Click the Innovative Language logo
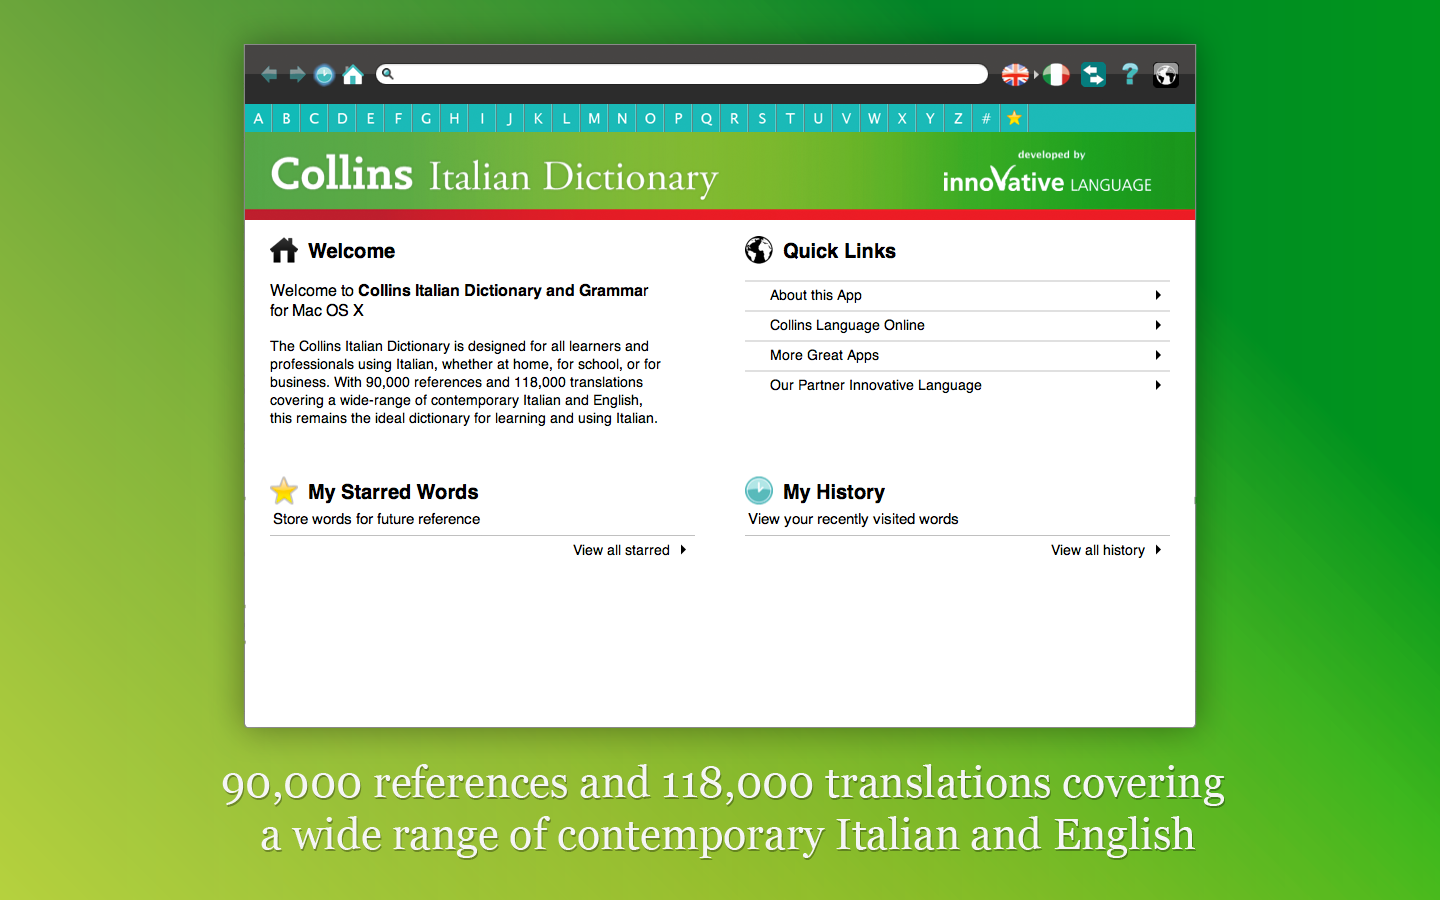Viewport: 1440px width, 900px height. (1047, 172)
